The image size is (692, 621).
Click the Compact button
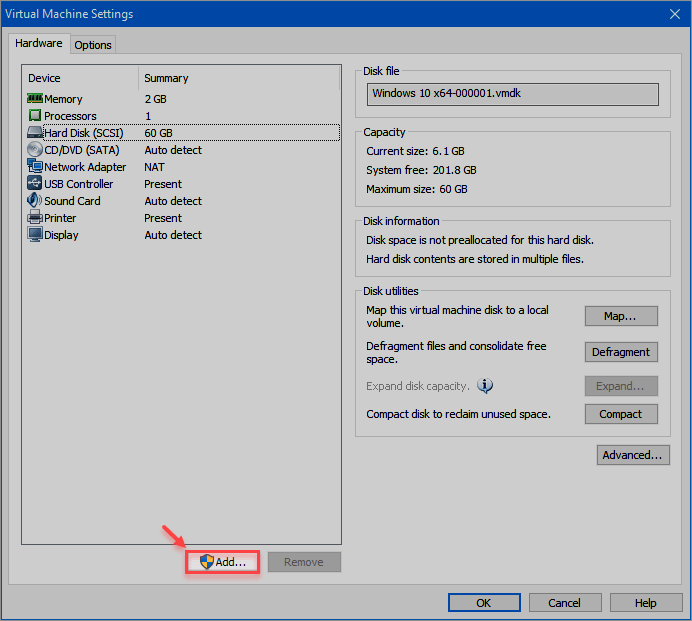tap(621, 414)
